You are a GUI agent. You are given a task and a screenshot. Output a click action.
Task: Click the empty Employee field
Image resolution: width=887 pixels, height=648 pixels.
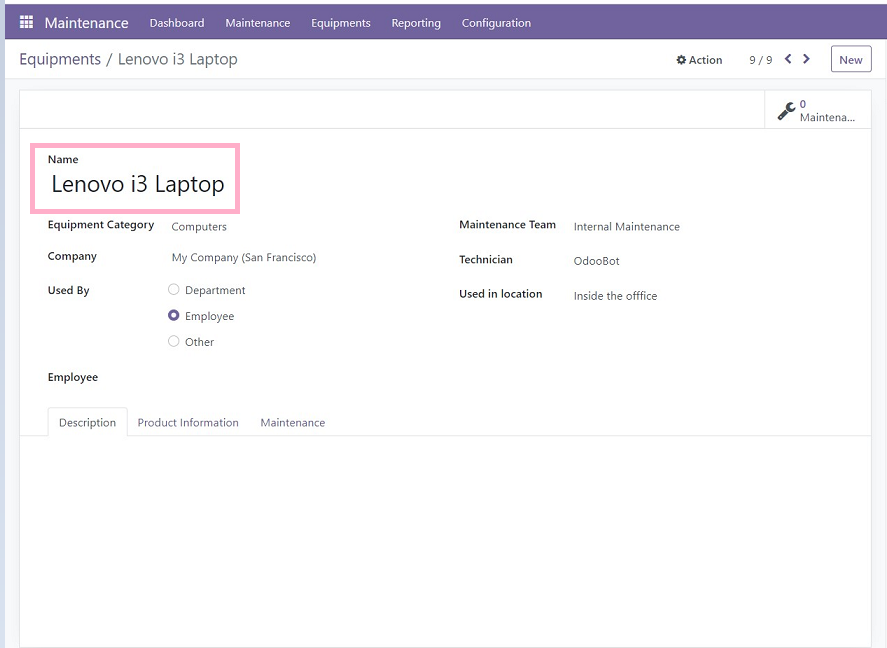pyautogui.click(x=294, y=377)
